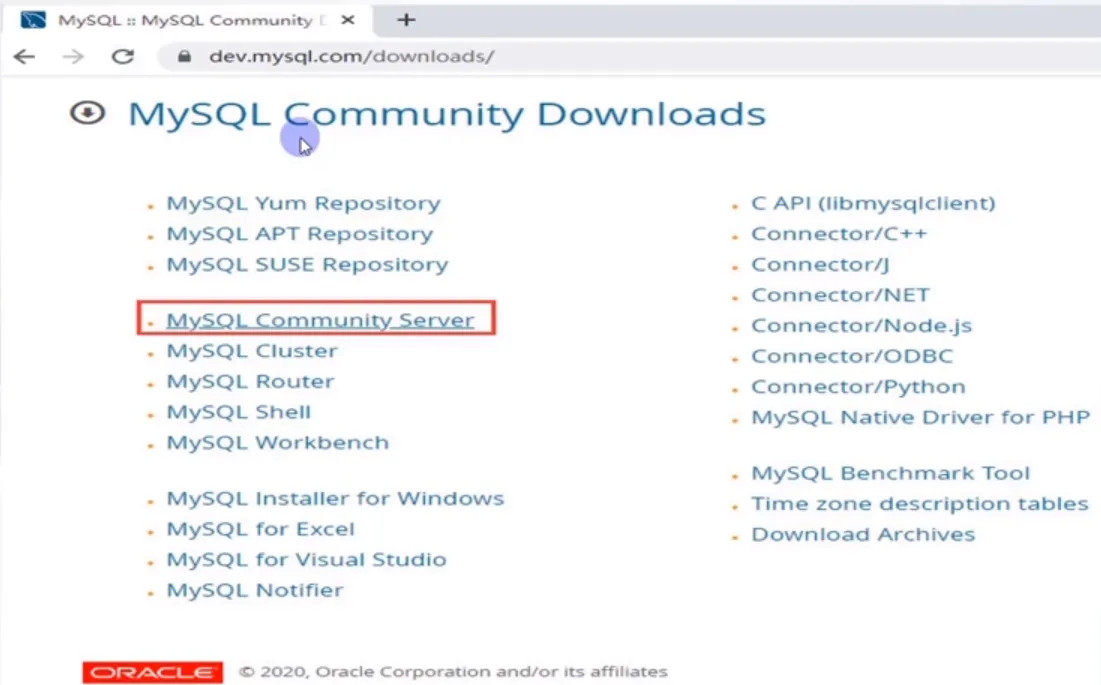The width and height of the screenshot is (1101, 685).
Task: Open C API (libmysqlclient) link
Action: click(x=873, y=204)
